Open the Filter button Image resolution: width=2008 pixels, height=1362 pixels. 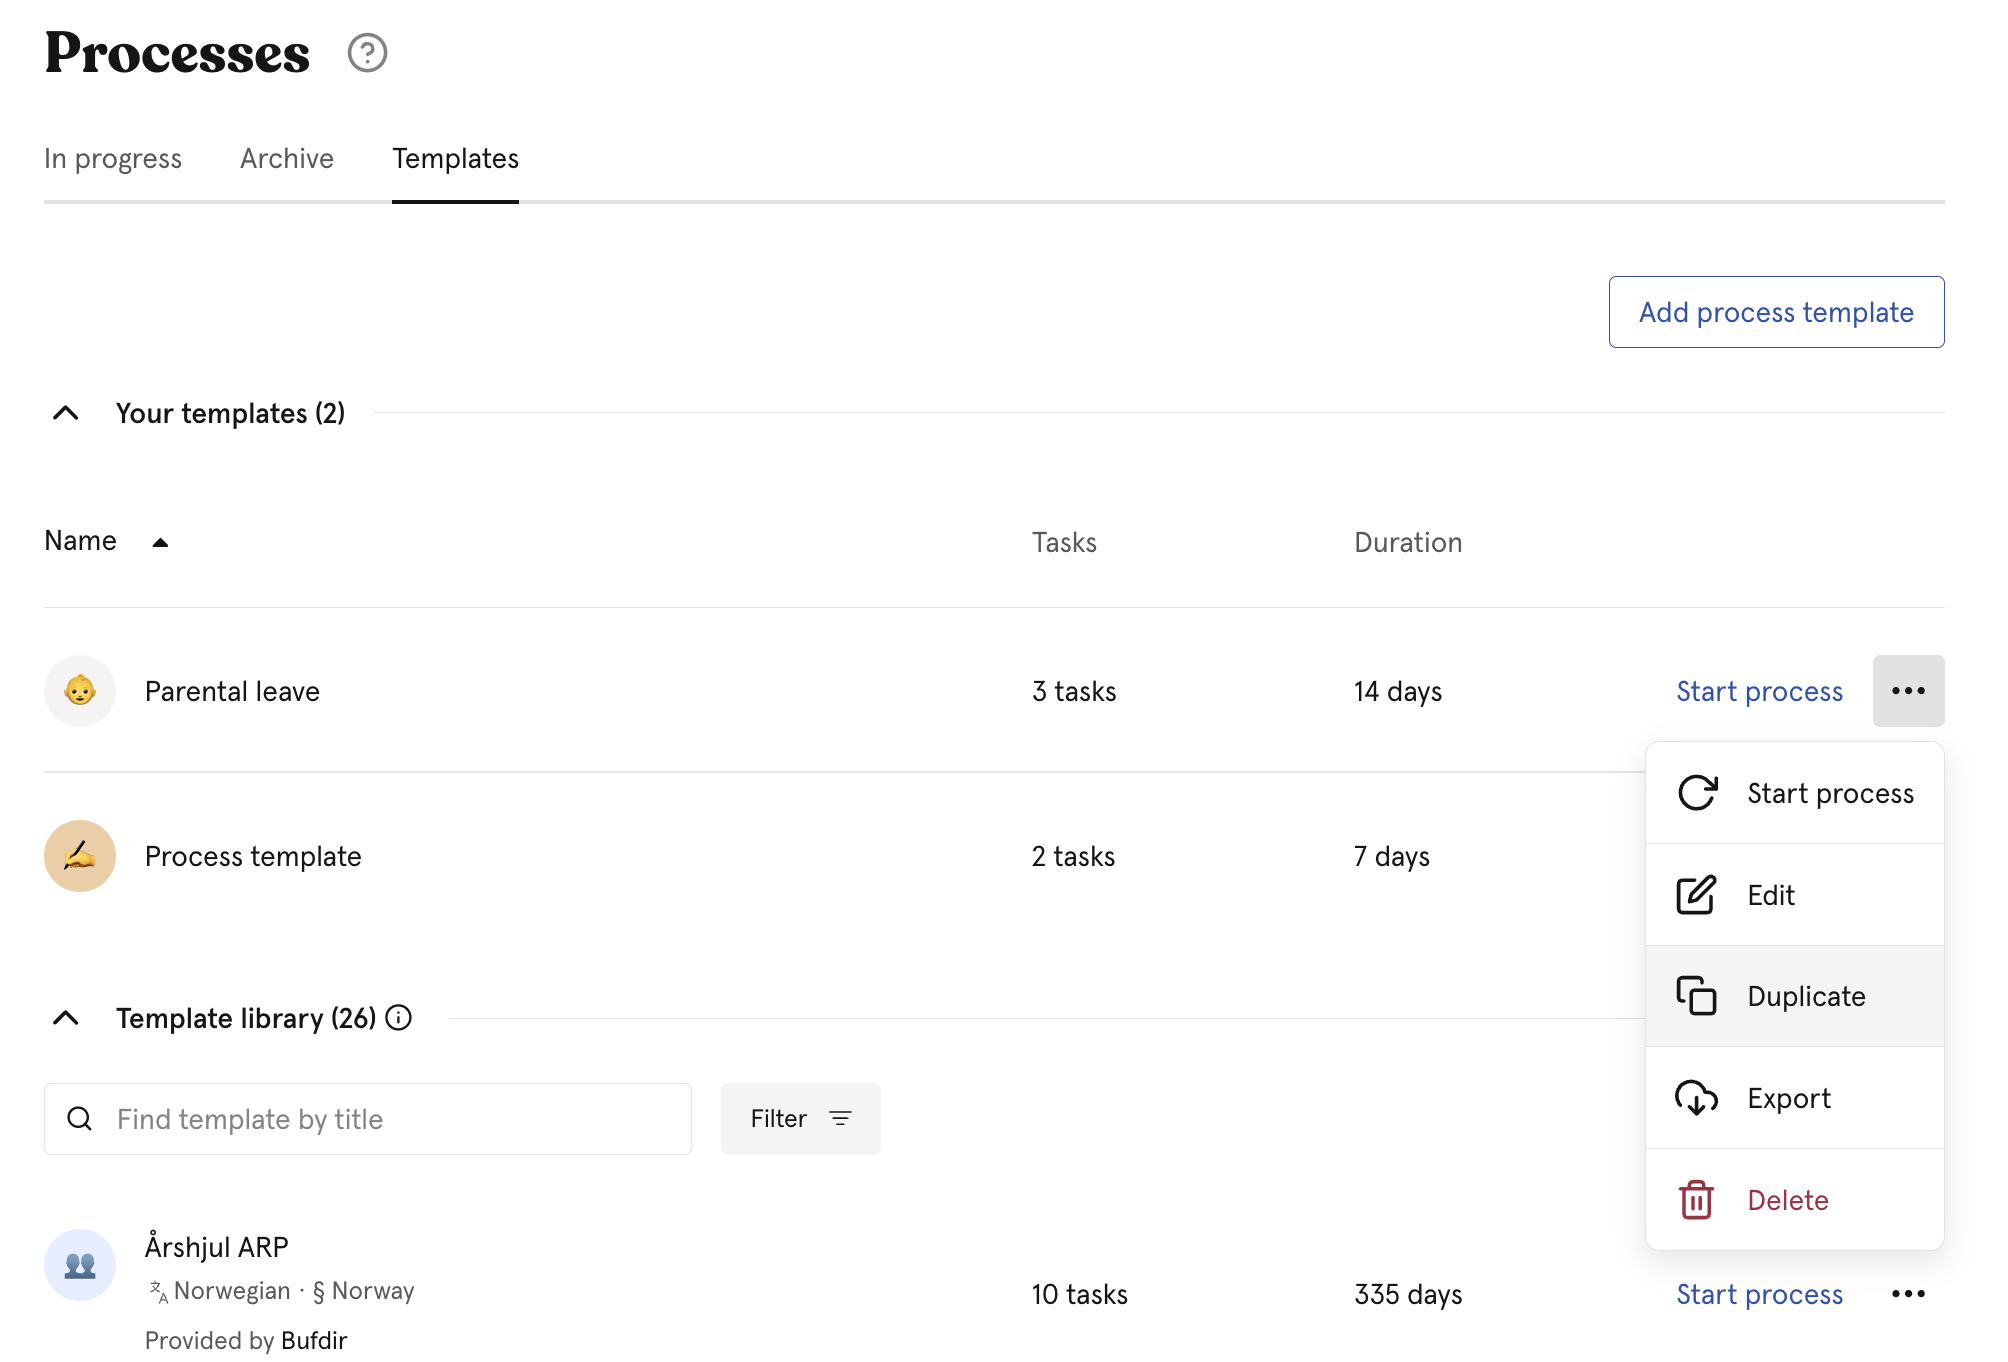[801, 1119]
